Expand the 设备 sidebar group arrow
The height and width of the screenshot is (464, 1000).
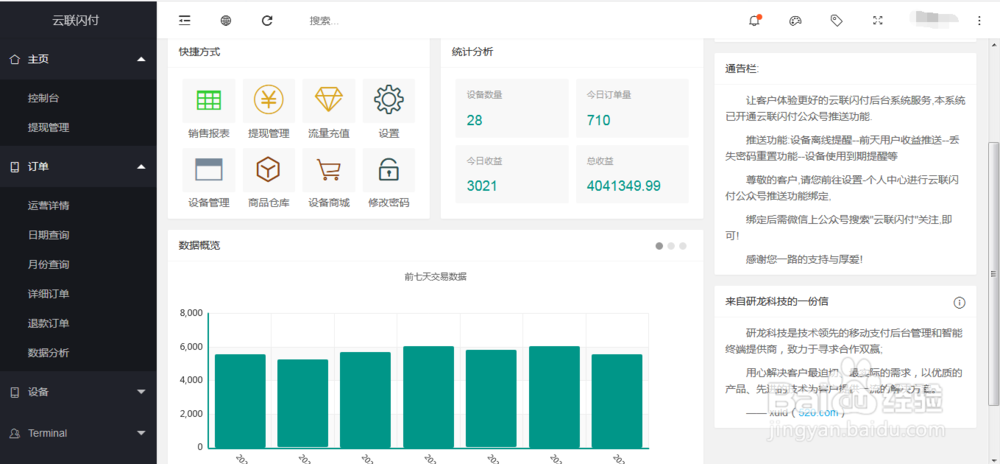(142, 392)
